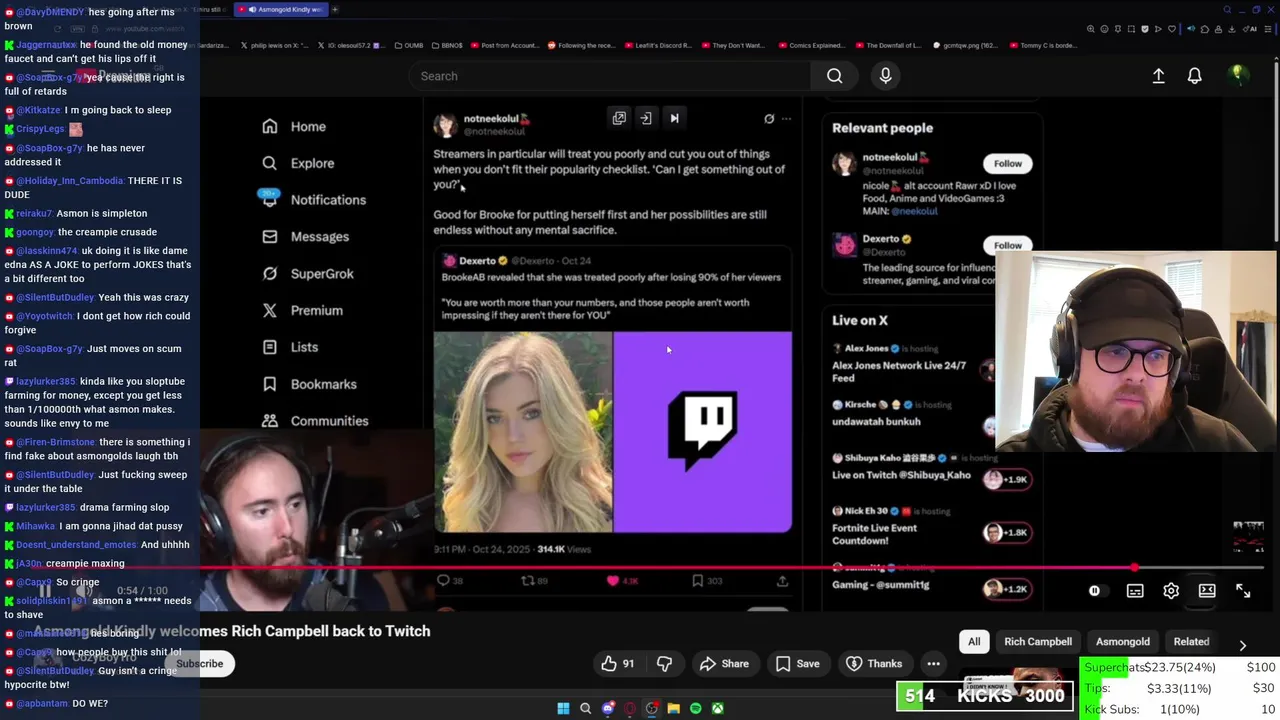This screenshot has height=720, width=1280.
Task: Open the X Home sidebar item
Action: 294,127
